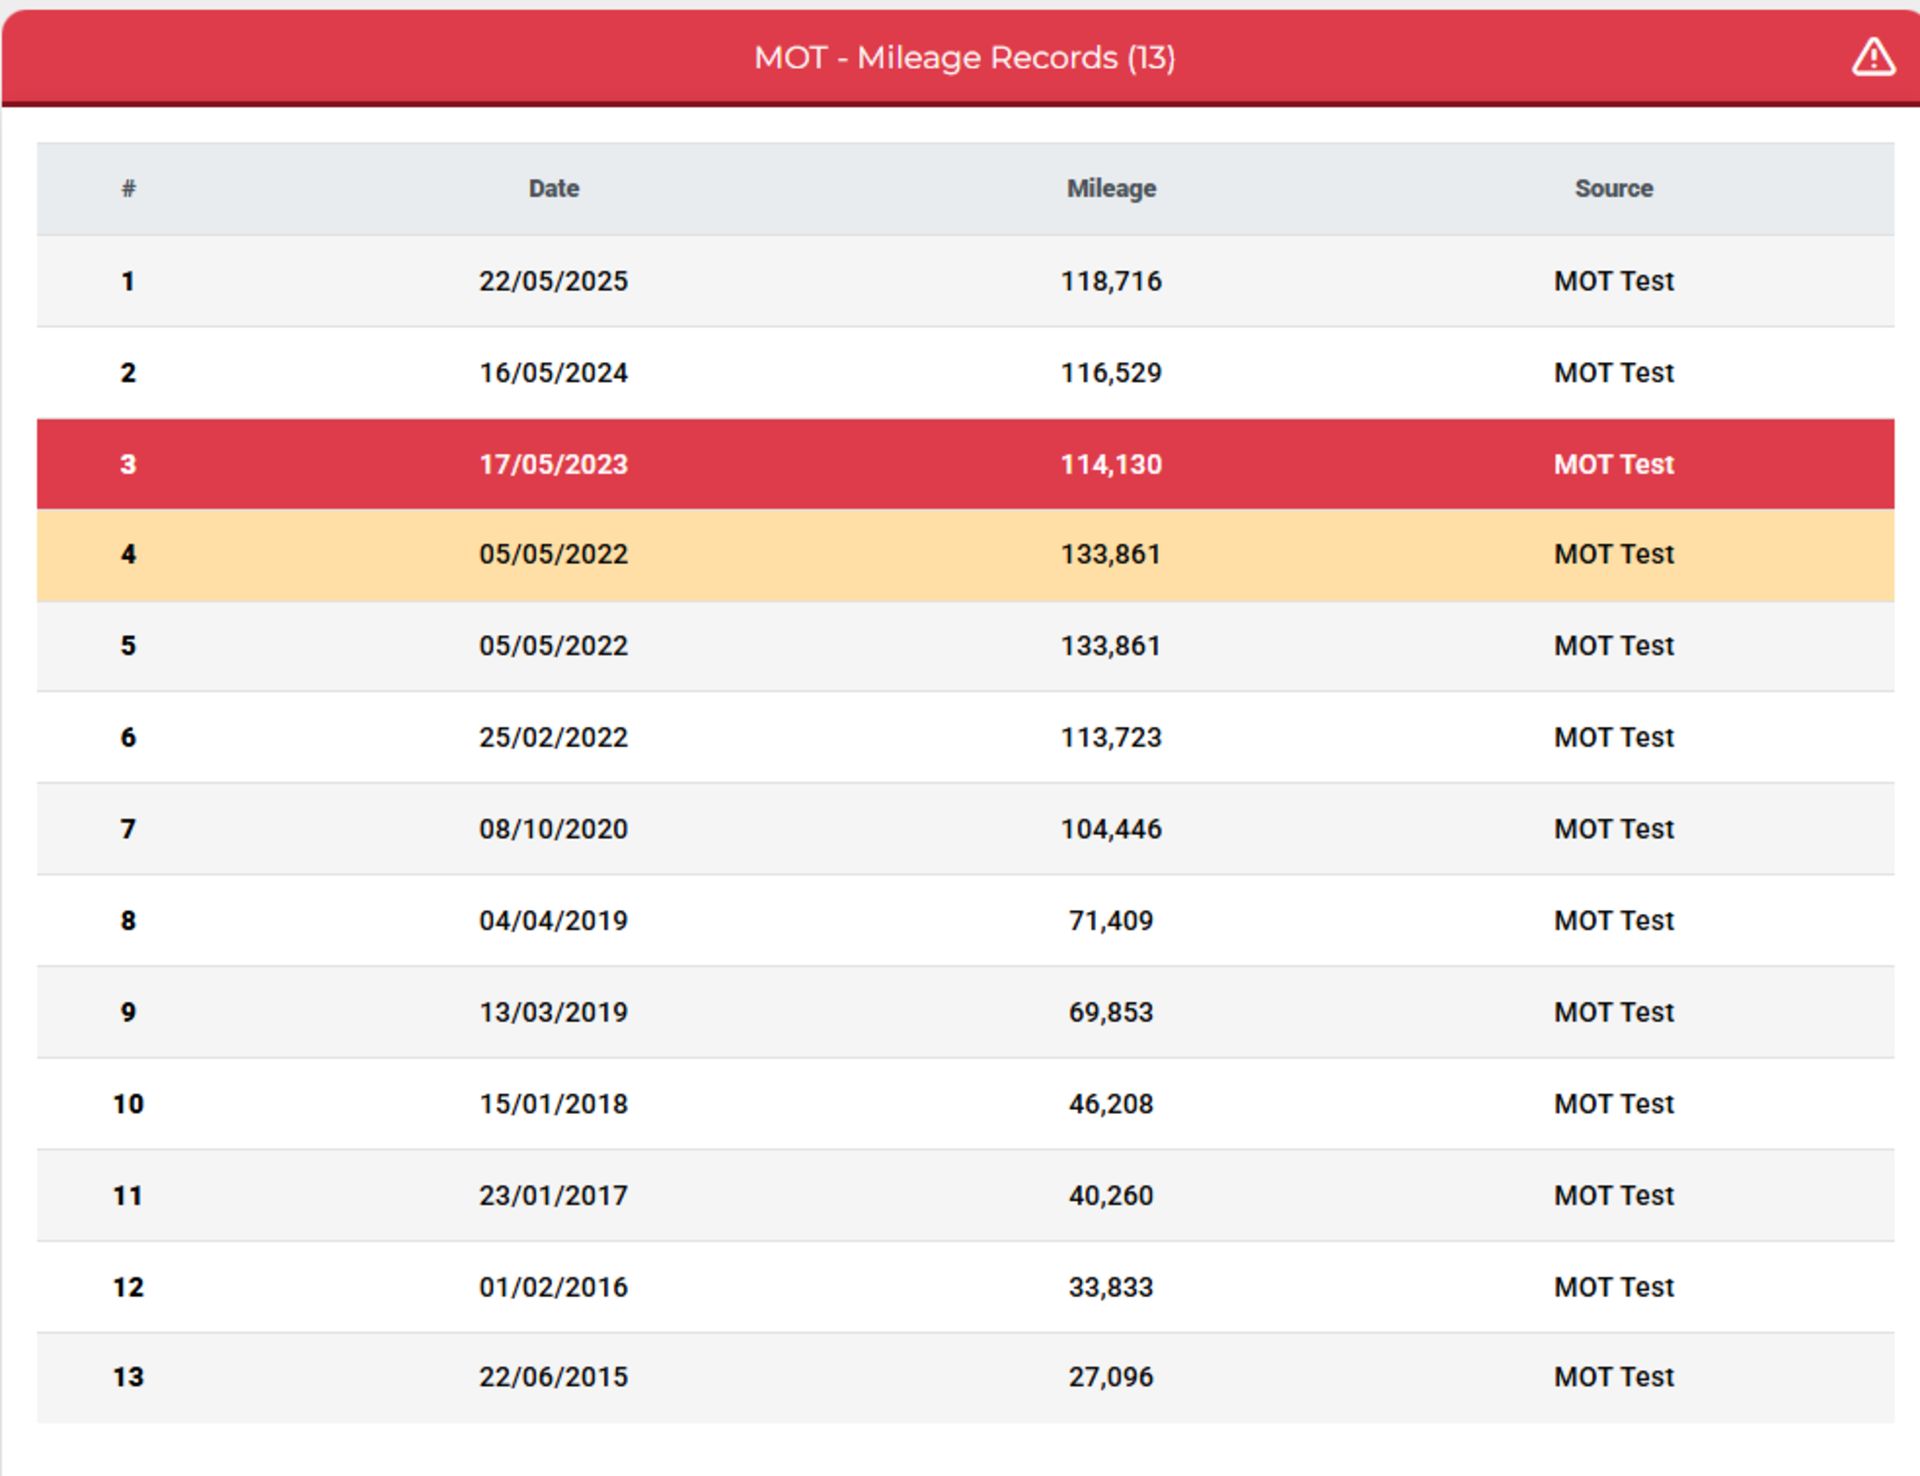This screenshot has width=1920, height=1476.
Task: Click the Date column header
Action: coord(553,188)
